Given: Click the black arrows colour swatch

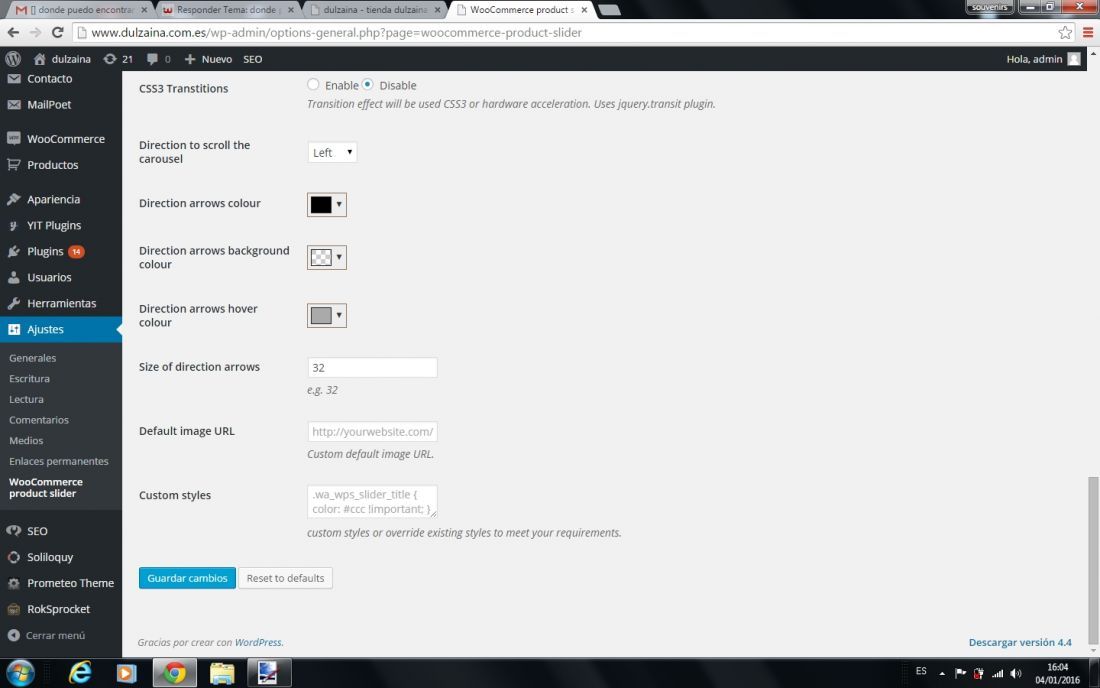Looking at the screenshot, I should click(321, 204).
